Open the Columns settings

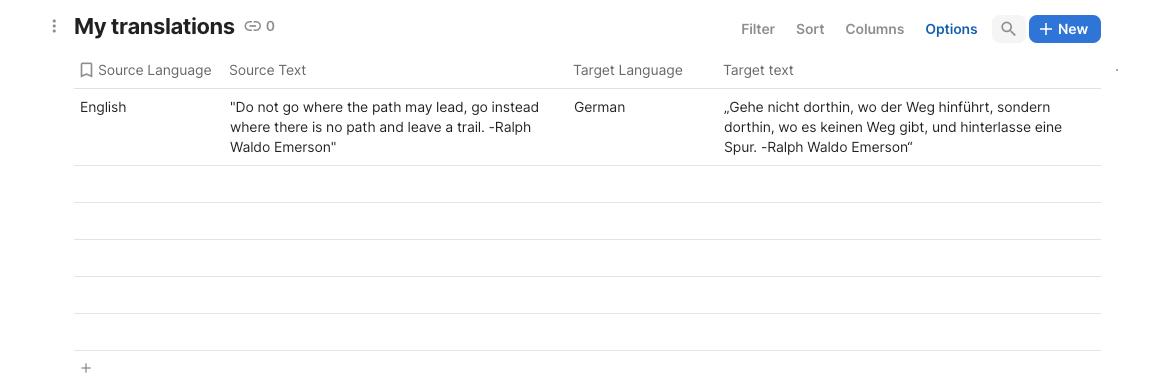click(874, 29)
